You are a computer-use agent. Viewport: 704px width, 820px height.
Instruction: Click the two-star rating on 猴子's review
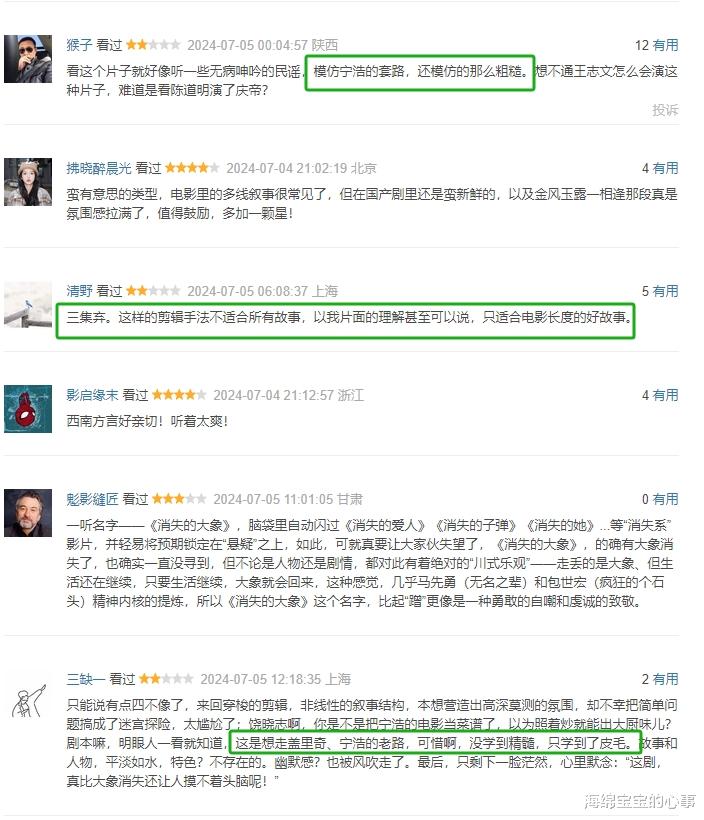tap(153, 45)
